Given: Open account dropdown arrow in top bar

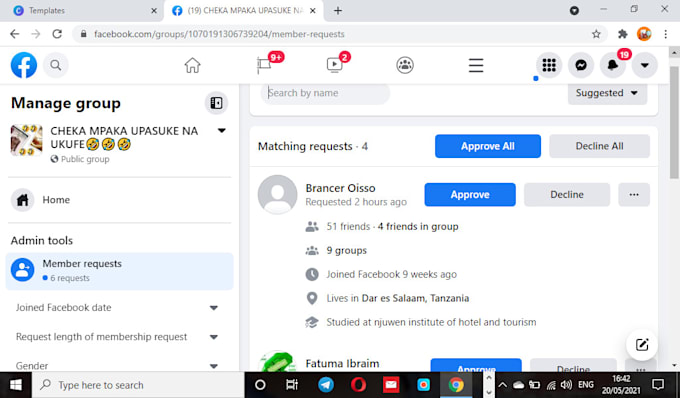Looking at the screenshot, I should [x=645, y=65].
